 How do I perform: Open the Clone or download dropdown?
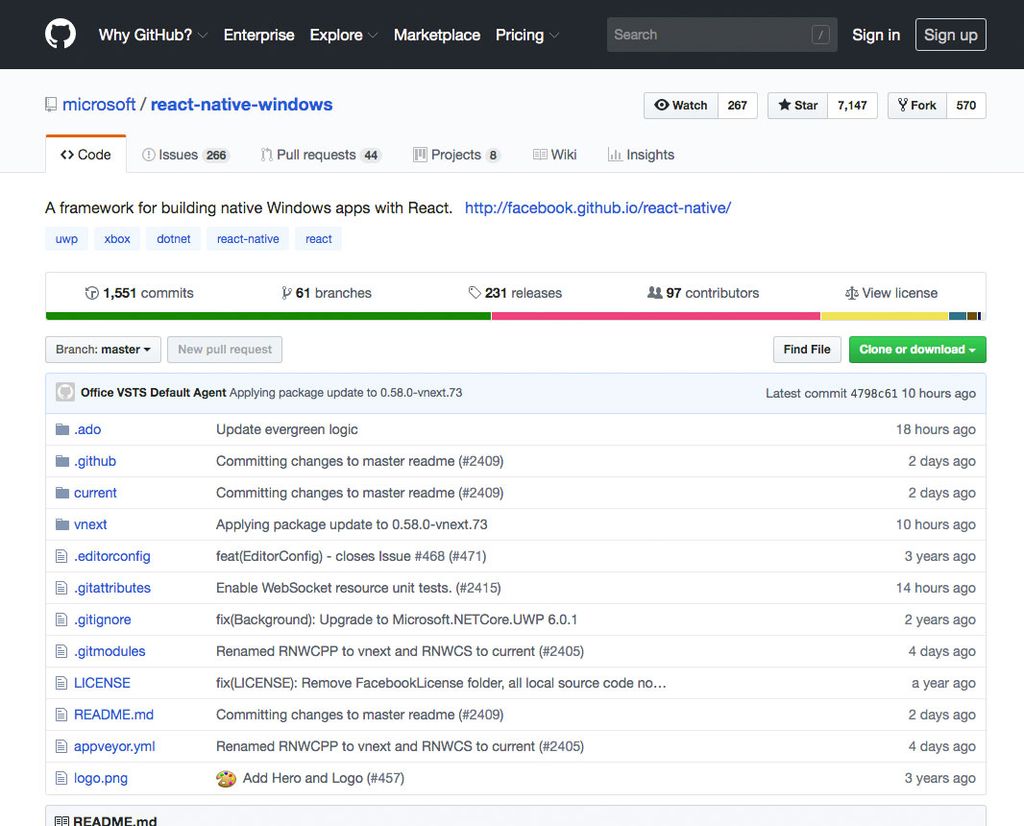click(x=917, y=349)
